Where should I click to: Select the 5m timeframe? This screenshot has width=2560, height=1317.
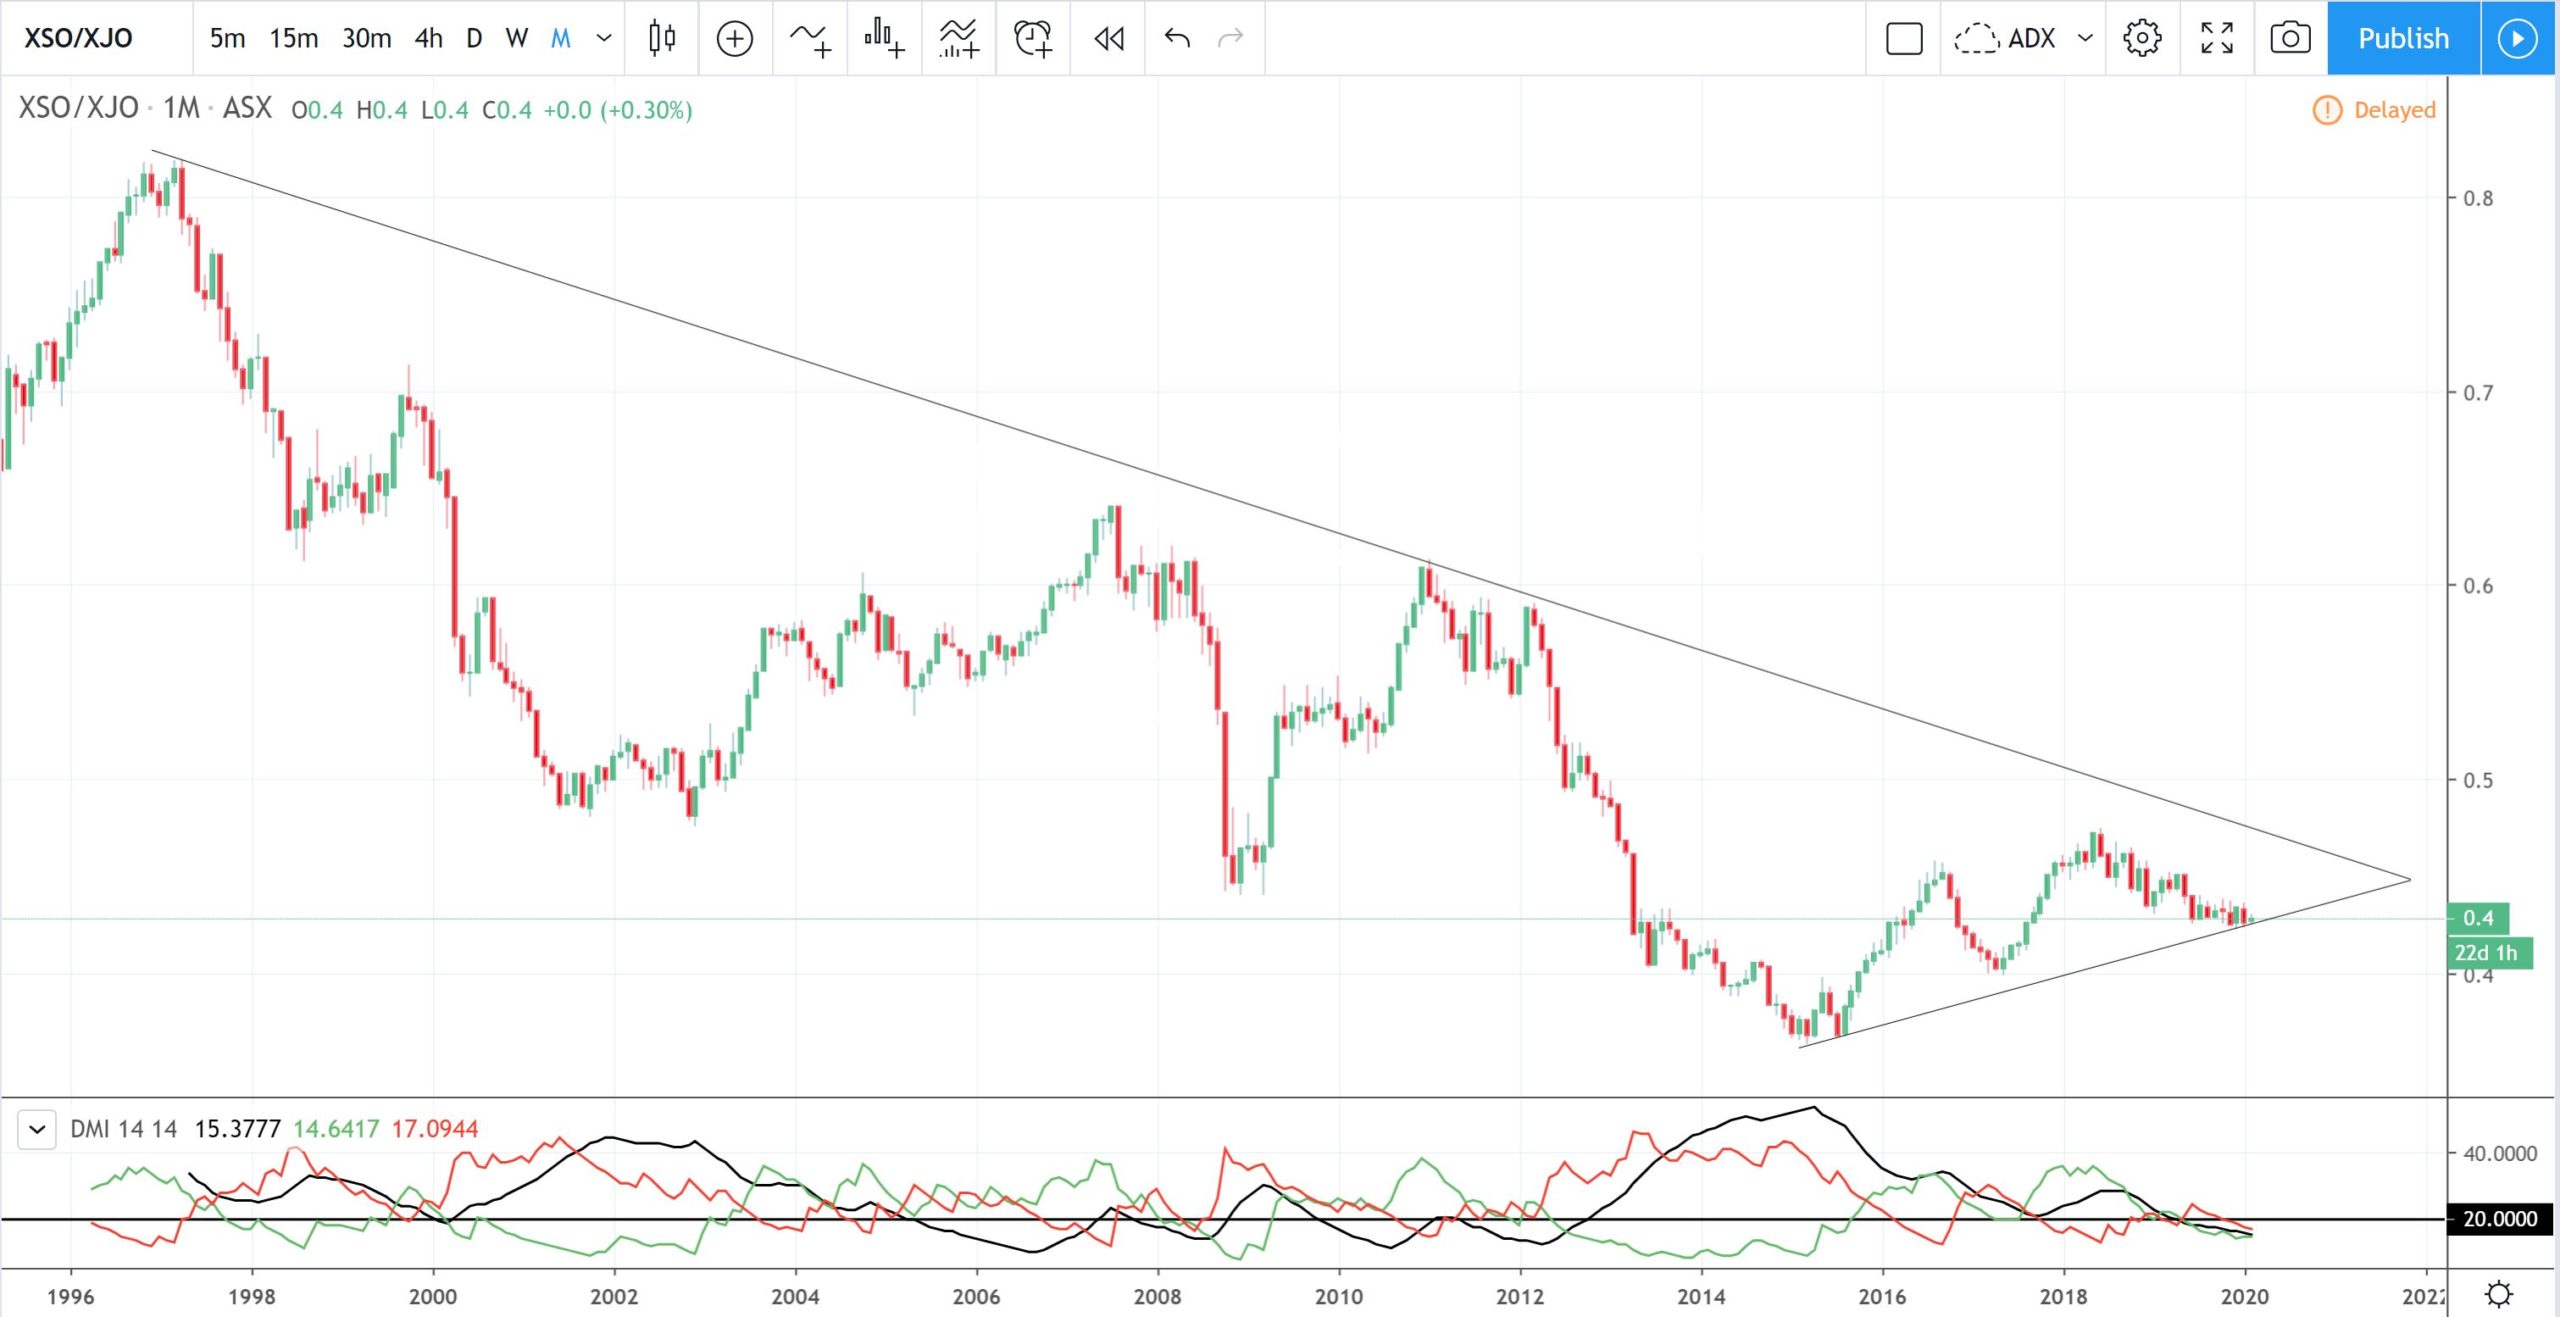click(227, 38)
